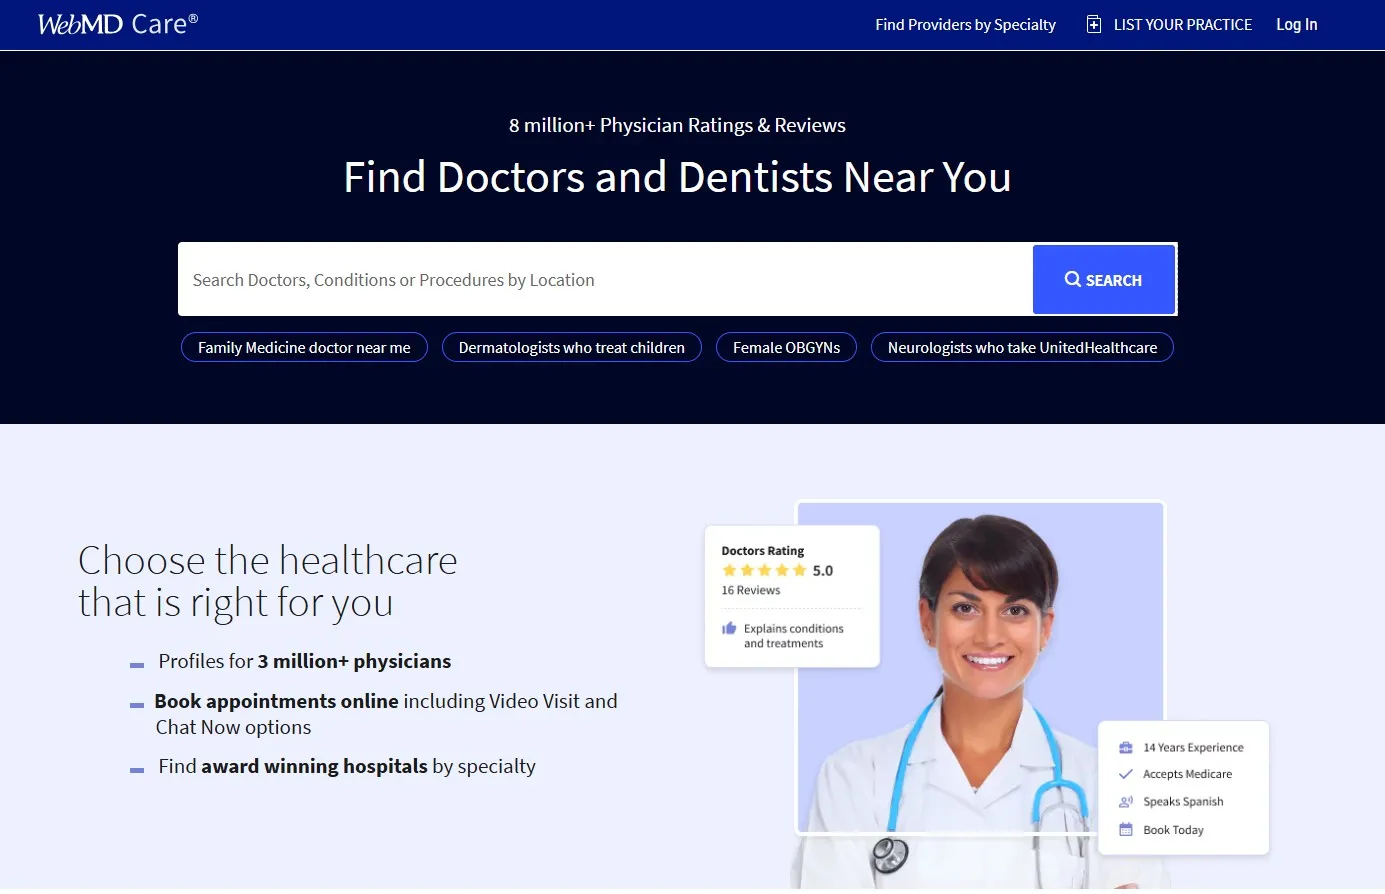
Task: Click the first star in Doctors Rating
Action: coord(728,569)
